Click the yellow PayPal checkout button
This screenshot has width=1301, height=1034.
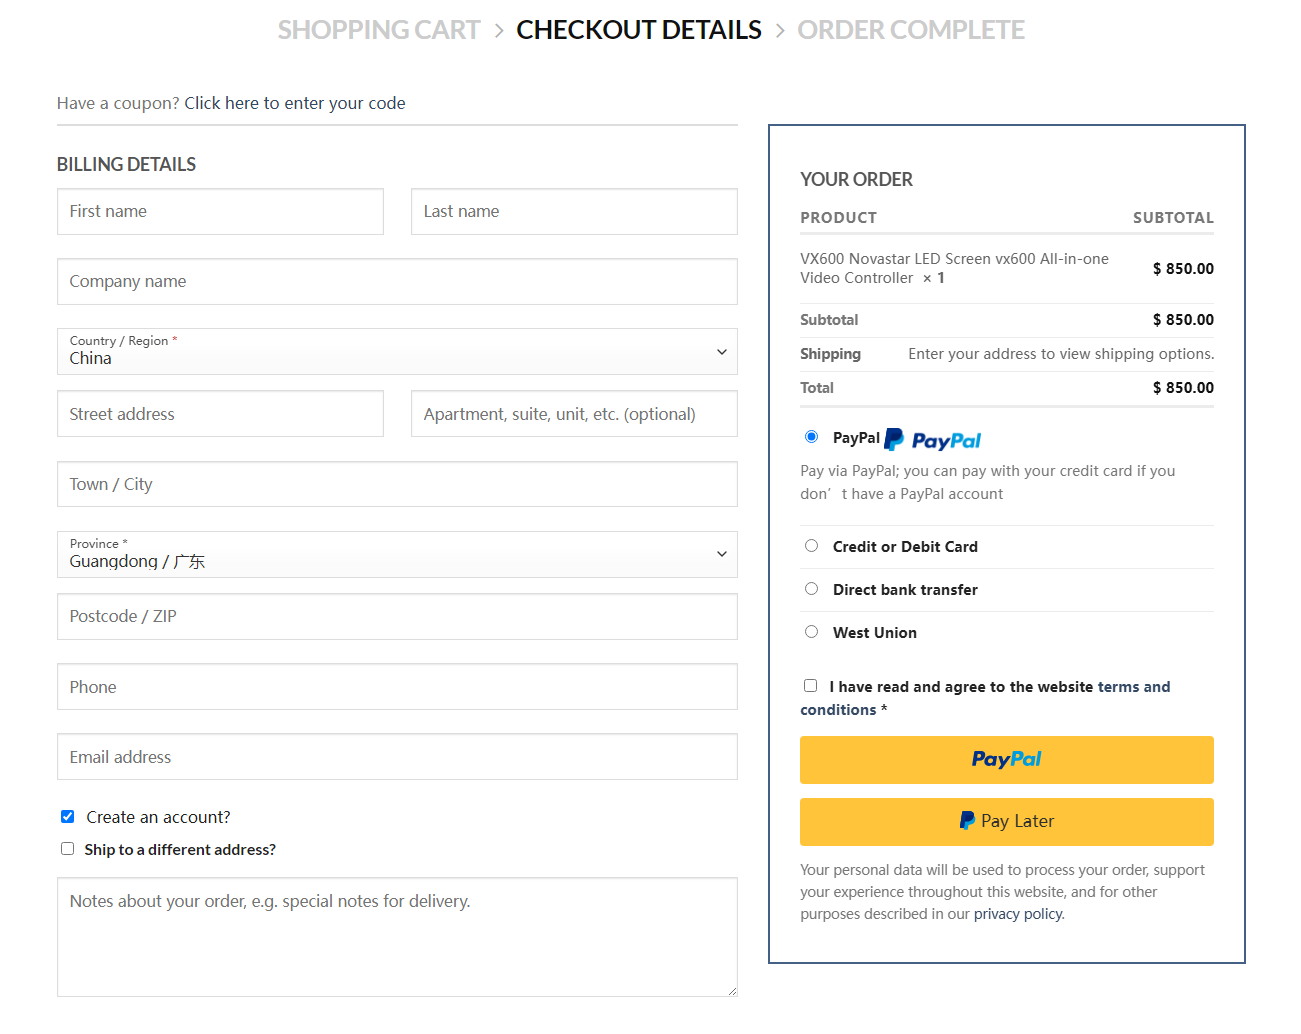[x=1006, y=760]
